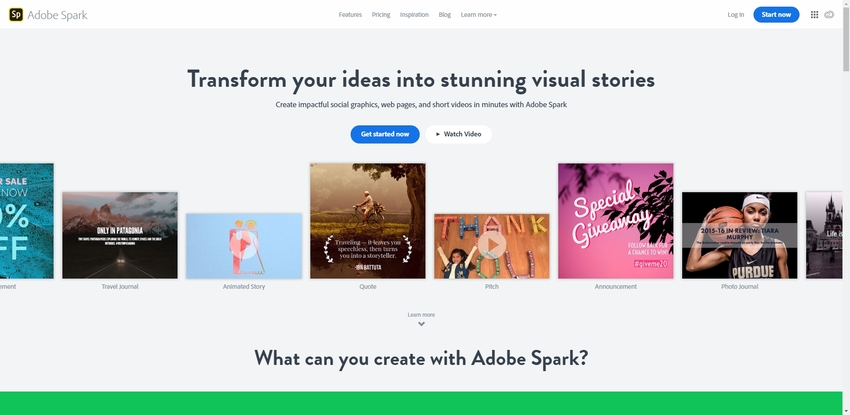Click the down chevron below Learn more
This screenshot has width=850, height=415.
421,324
